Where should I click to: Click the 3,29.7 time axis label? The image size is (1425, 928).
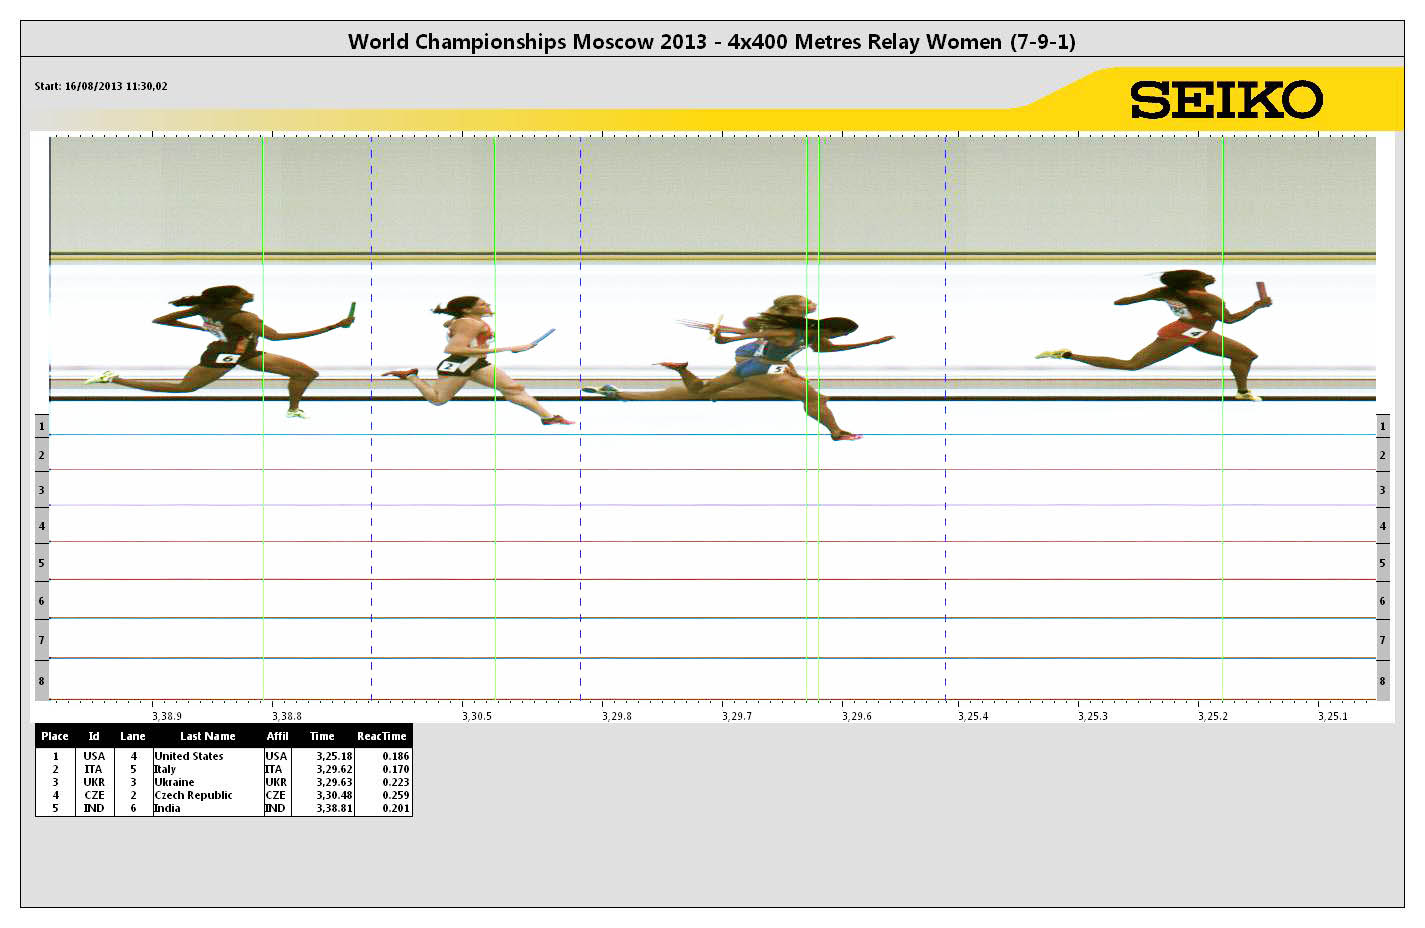[737, 716]
